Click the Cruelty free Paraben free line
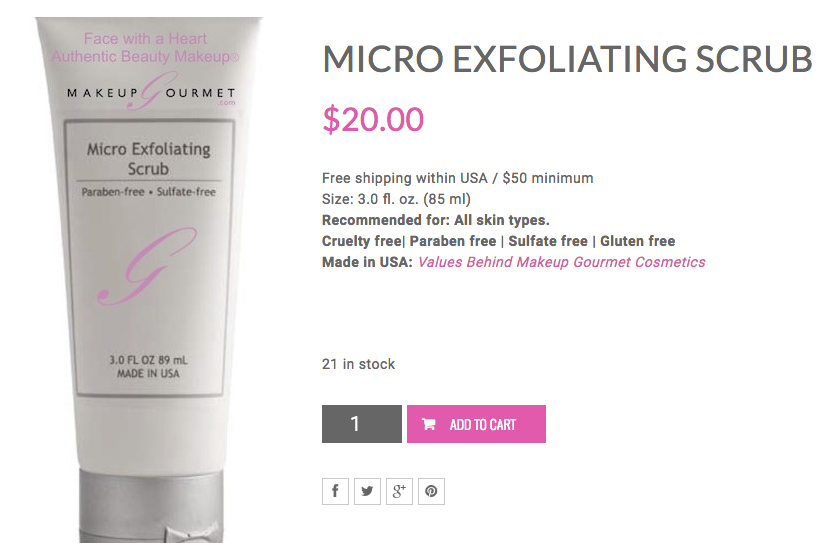This screenshot has height=545, width=826. [498, 241]
